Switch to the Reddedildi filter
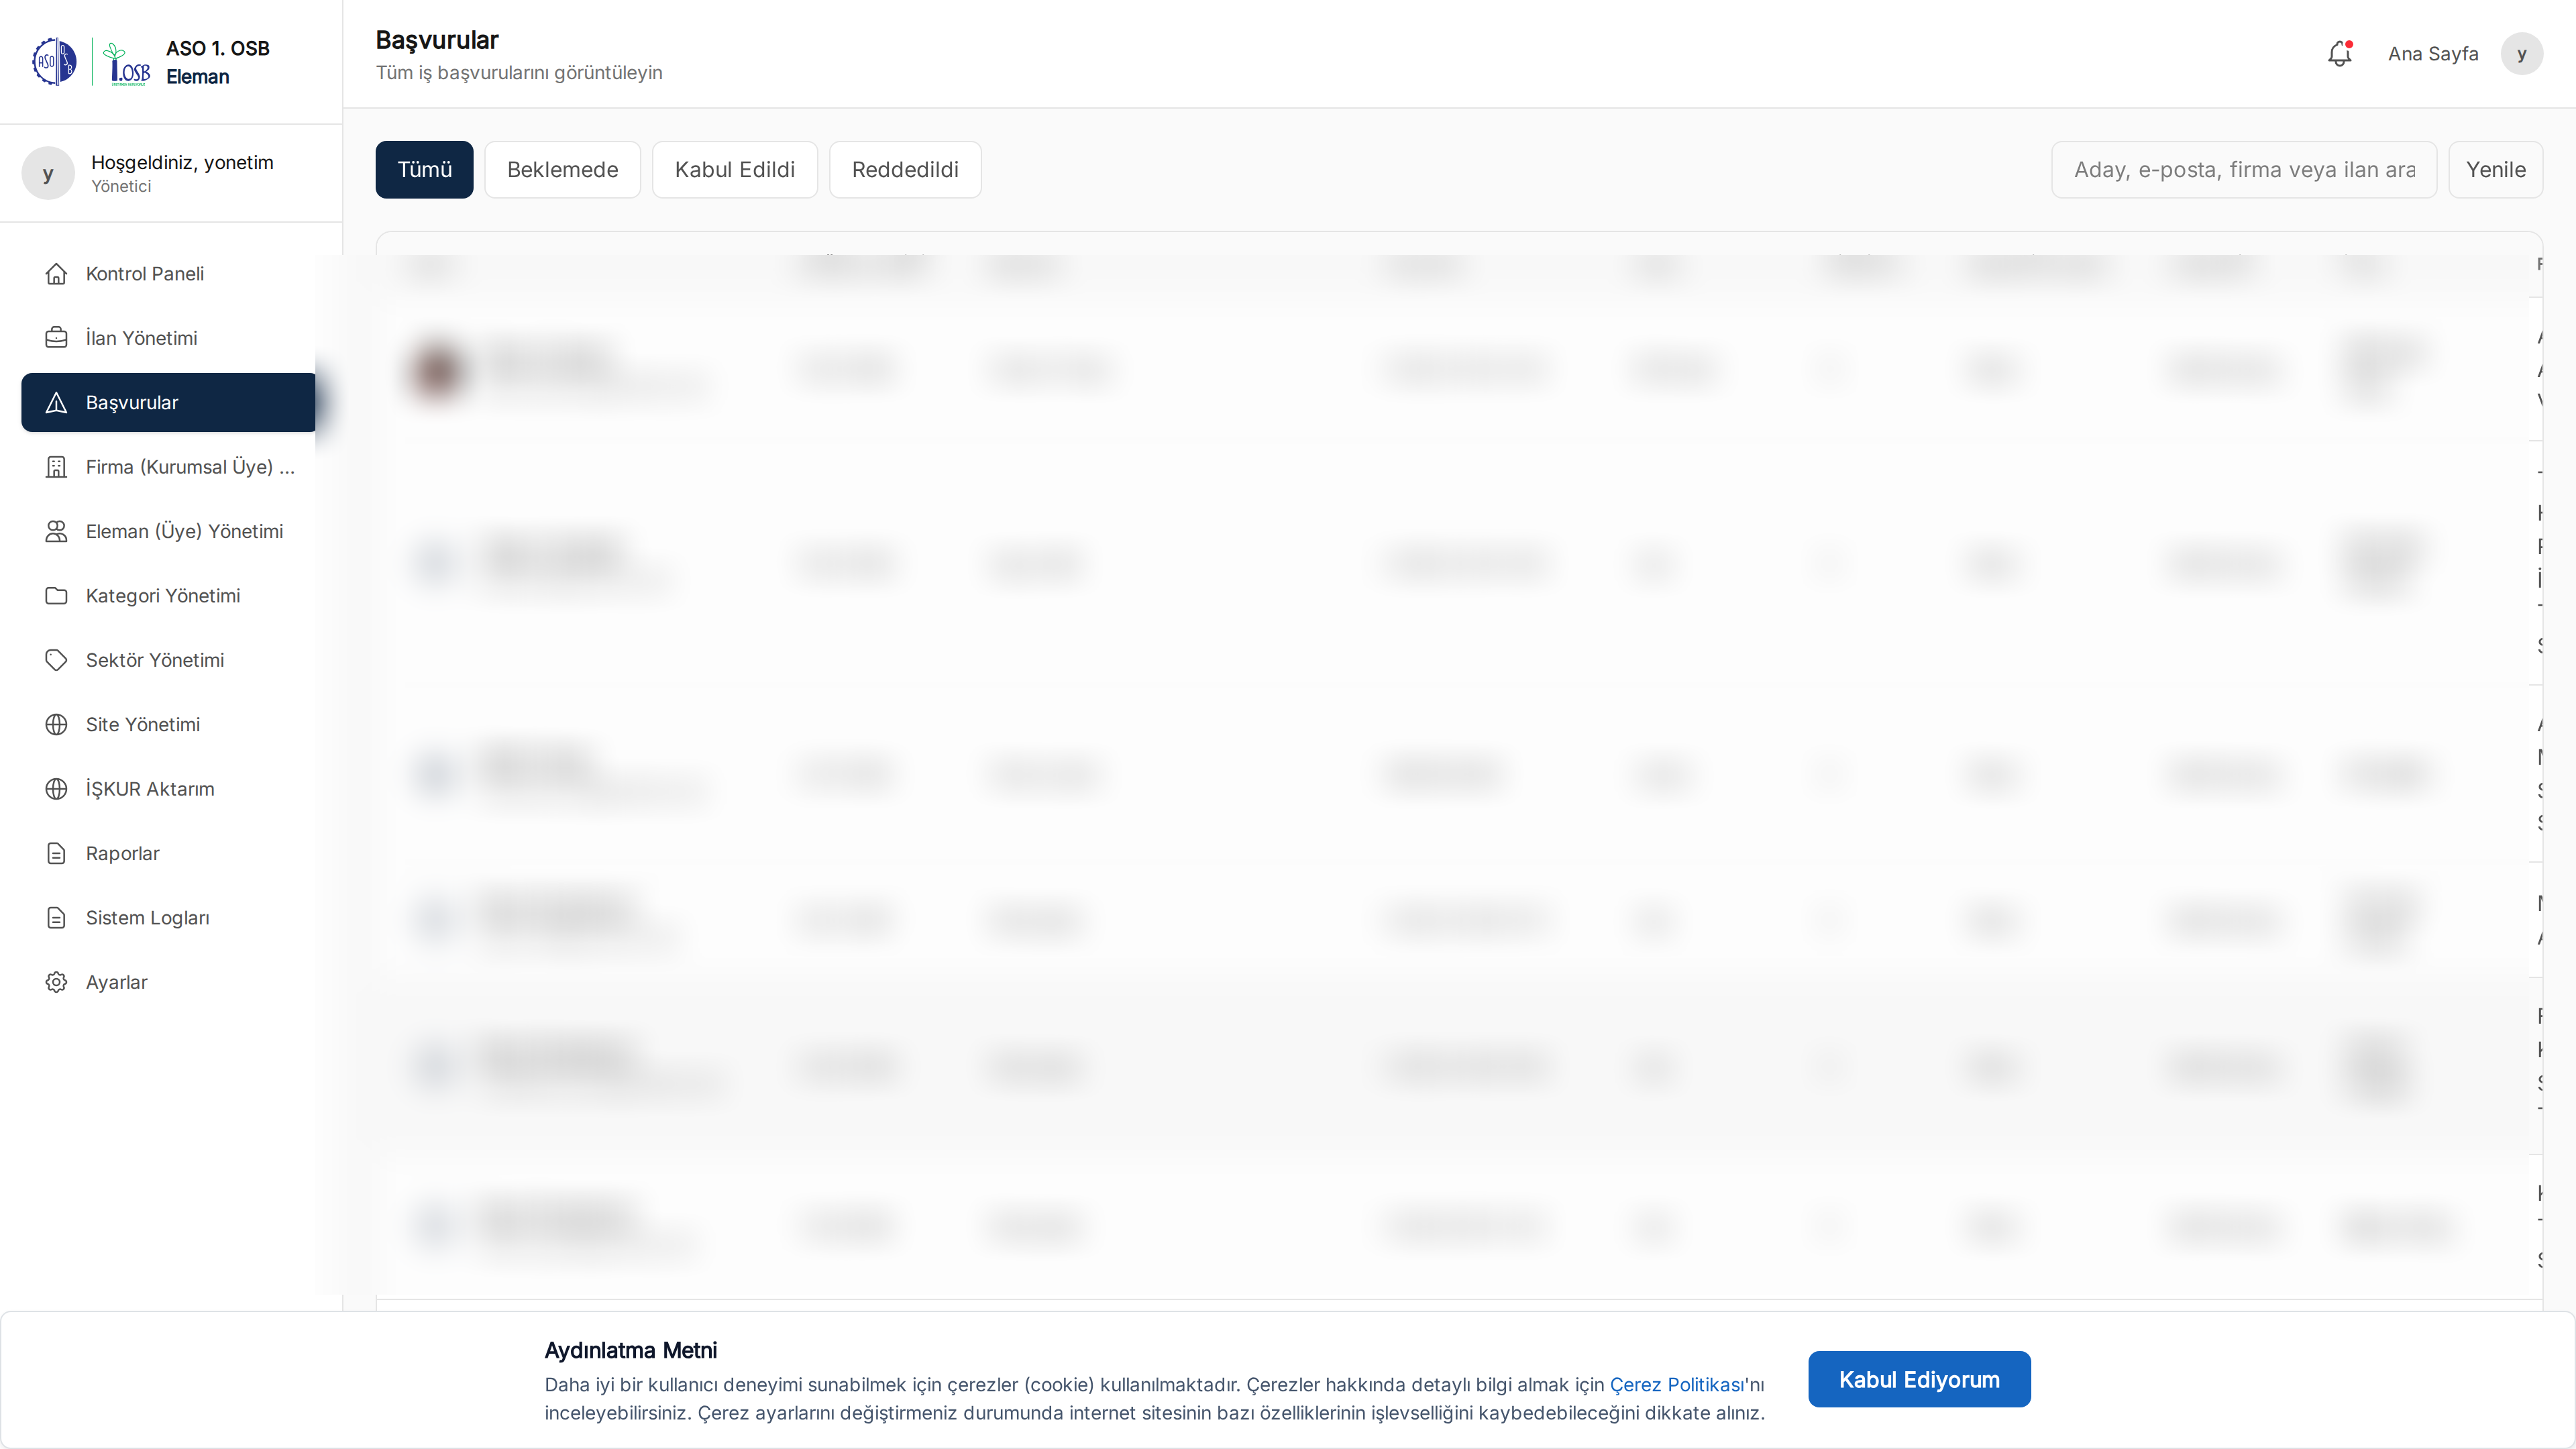The height and width of the screenshot is (1449, 2576). 904,170
